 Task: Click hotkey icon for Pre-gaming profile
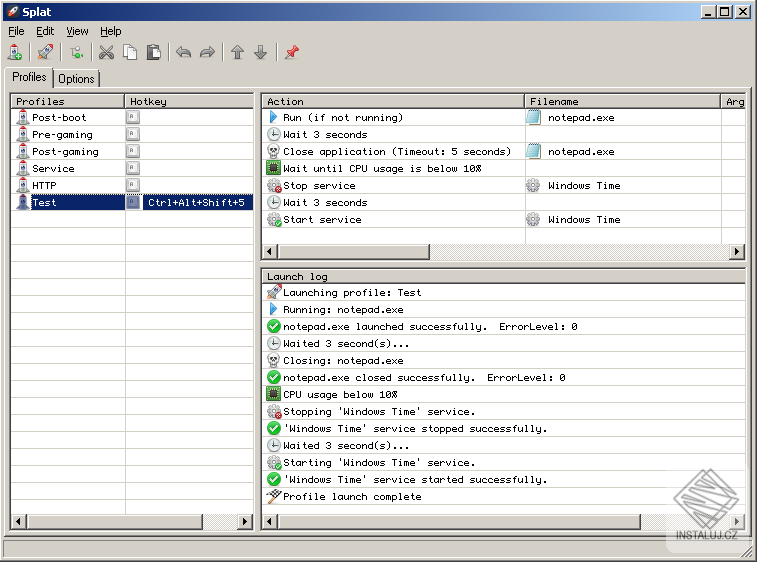[133, 134]
